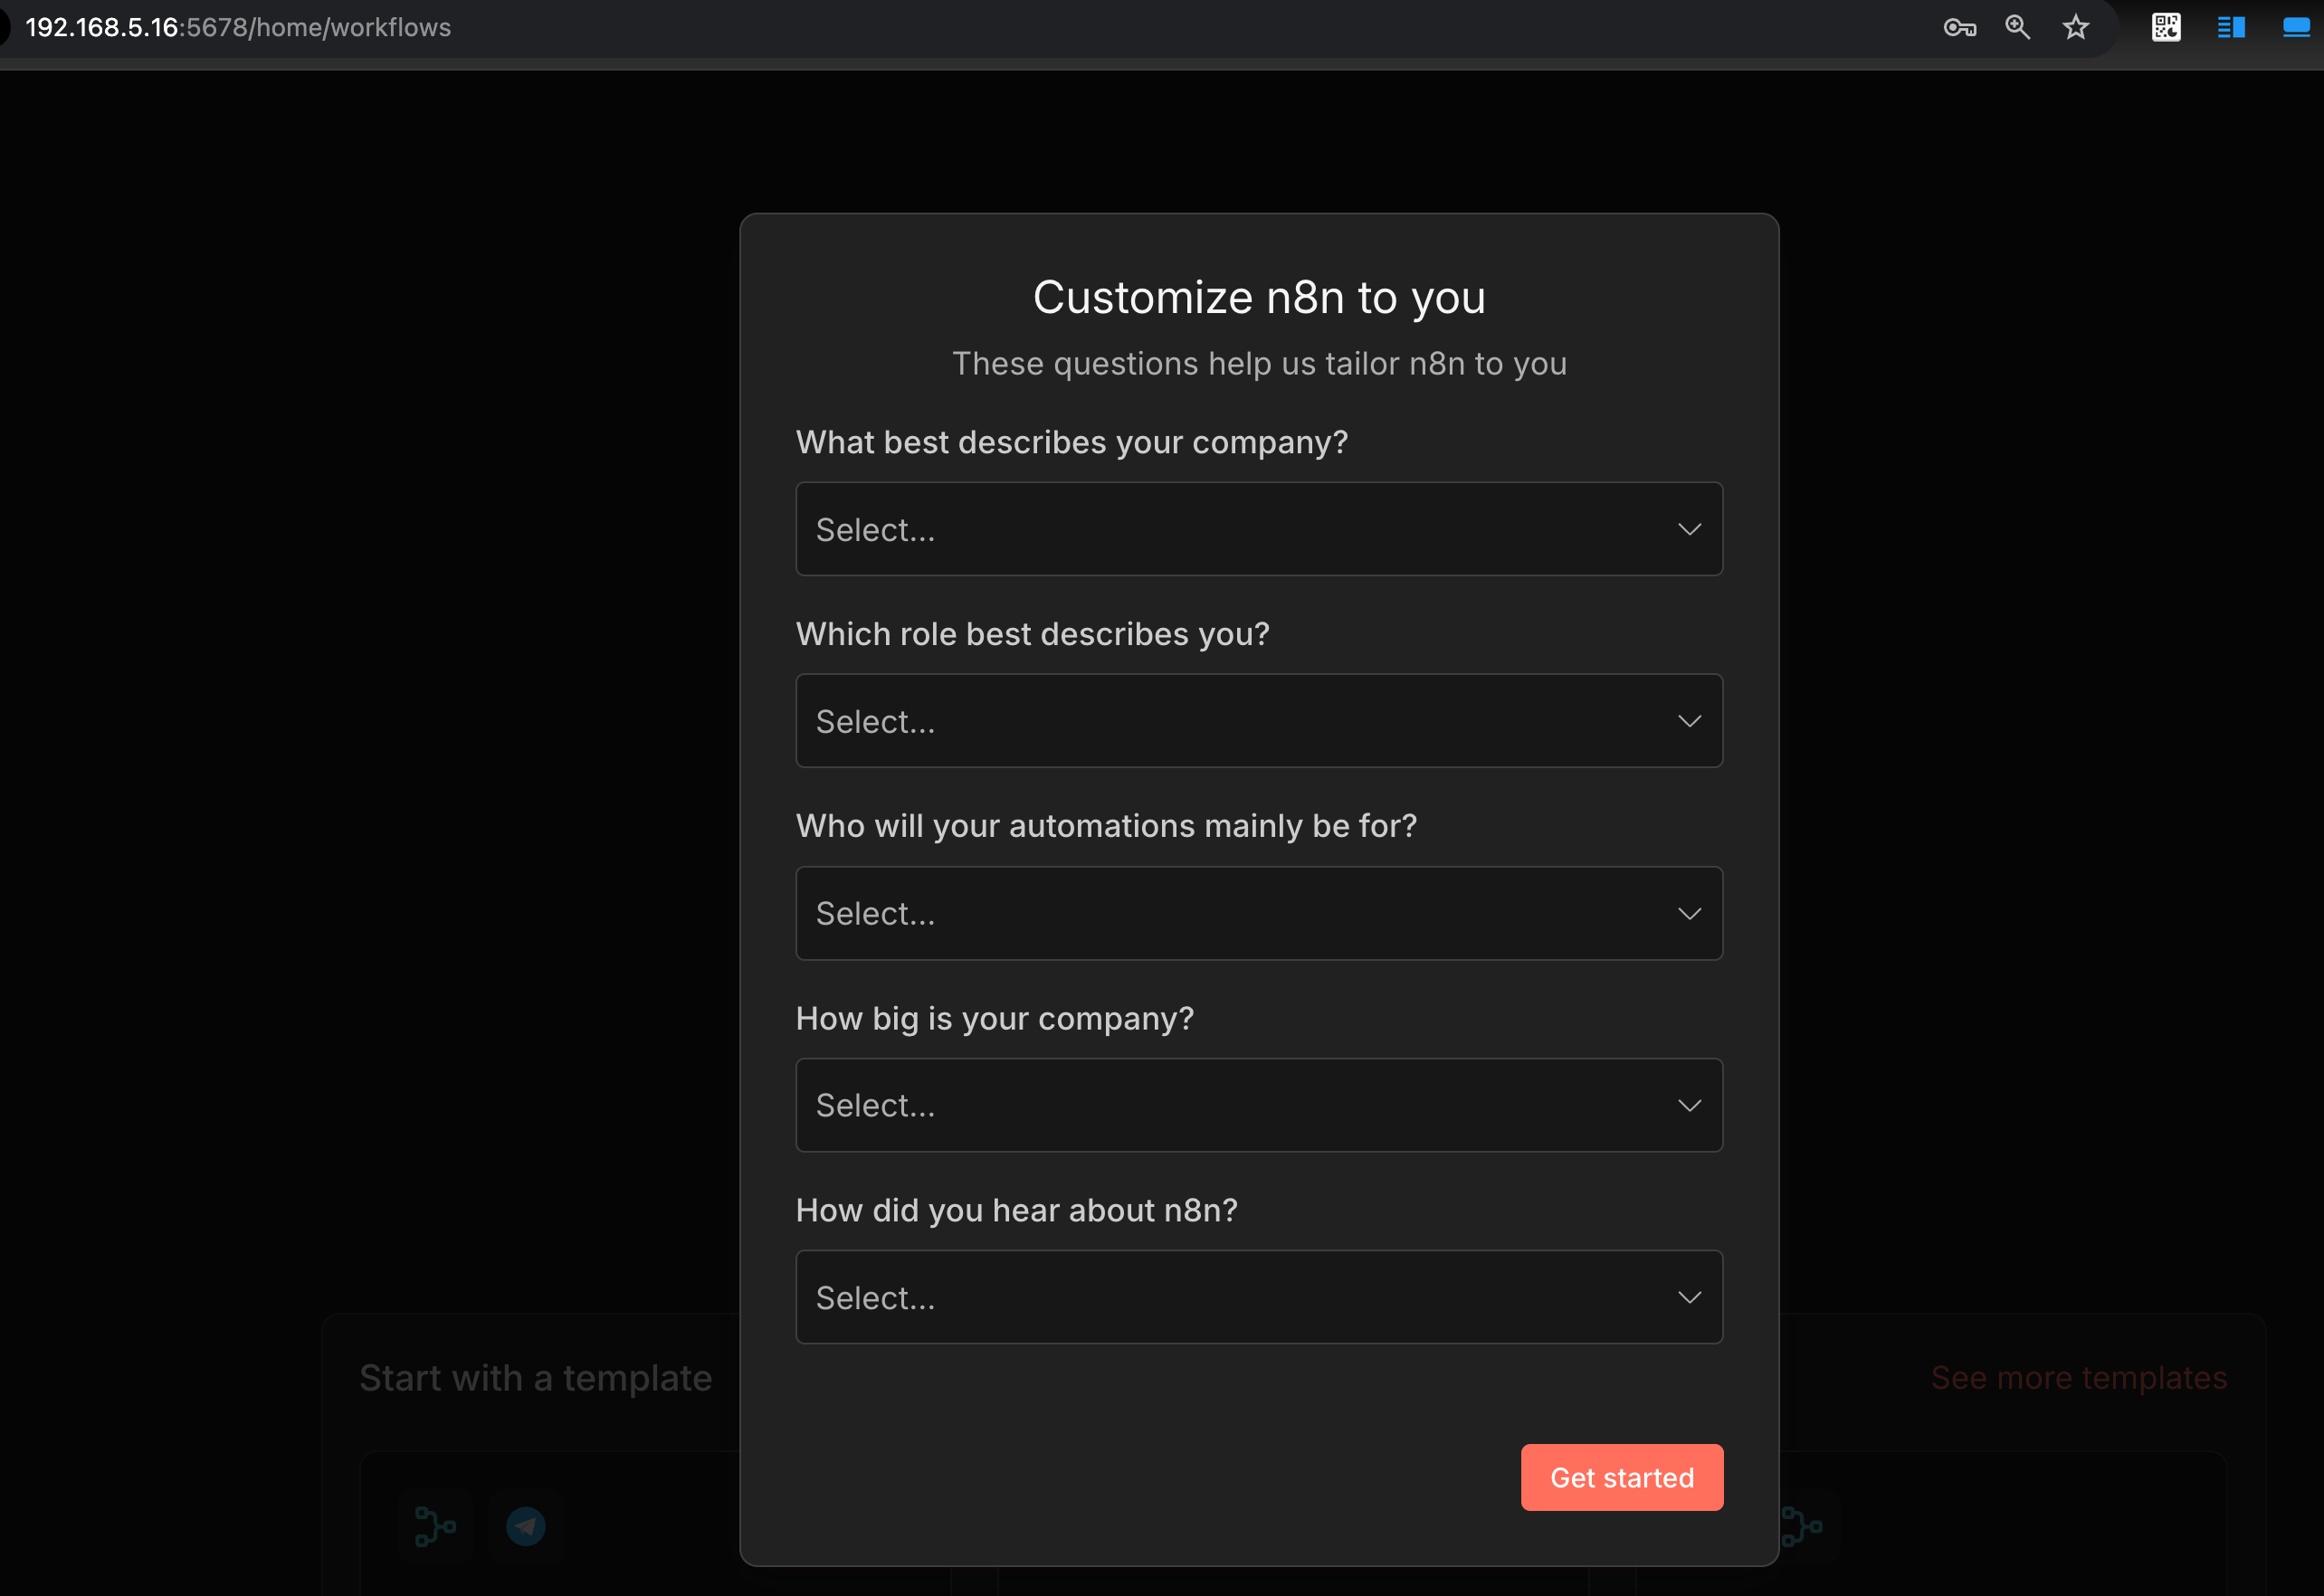Click the password key icon in address bar
The width and height of the screenshot is (2324, 1596).
[x=1959, y=28]
